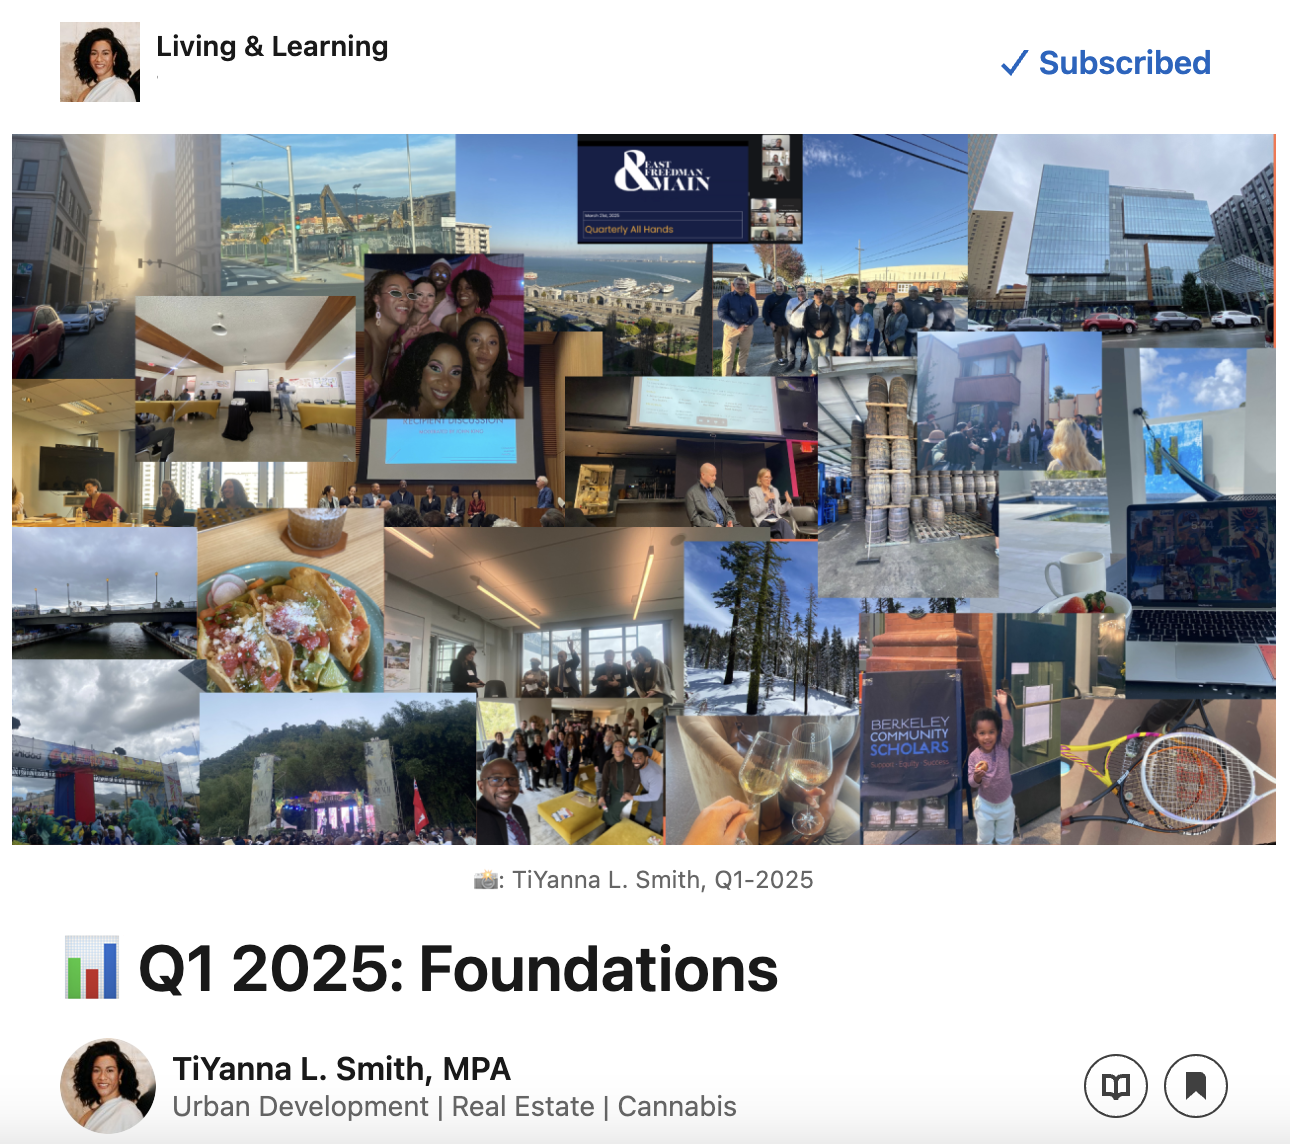Viewport: 1290px width, 1144px height.
Task: Click the Living & Learning newsletter logo
Action: 100,62
